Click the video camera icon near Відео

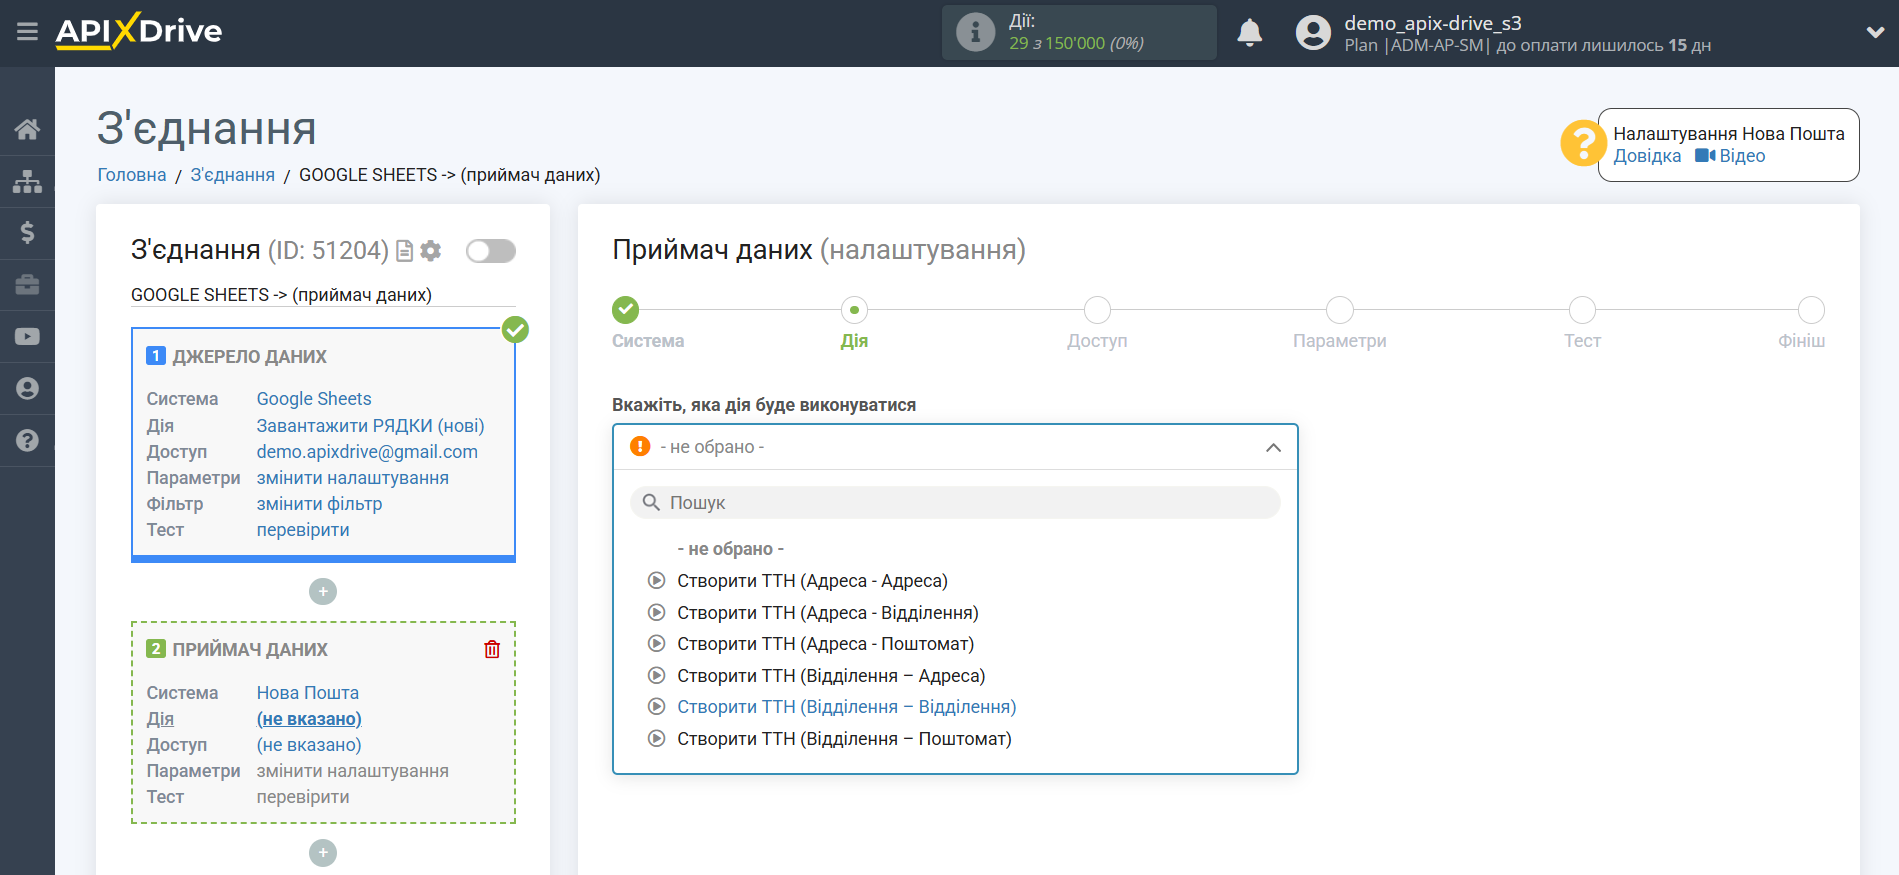click(1705, 156)
